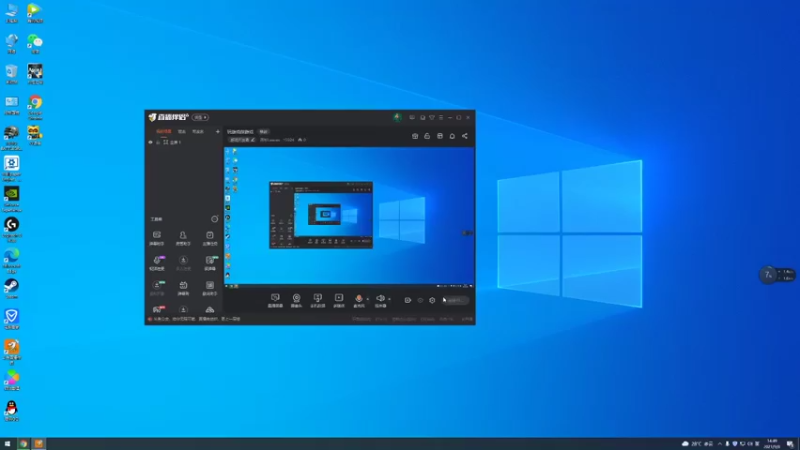This screenshot has width=800, height=450.
Task: Switch to Chrome on the taskbar
Action: pos(23,444)
